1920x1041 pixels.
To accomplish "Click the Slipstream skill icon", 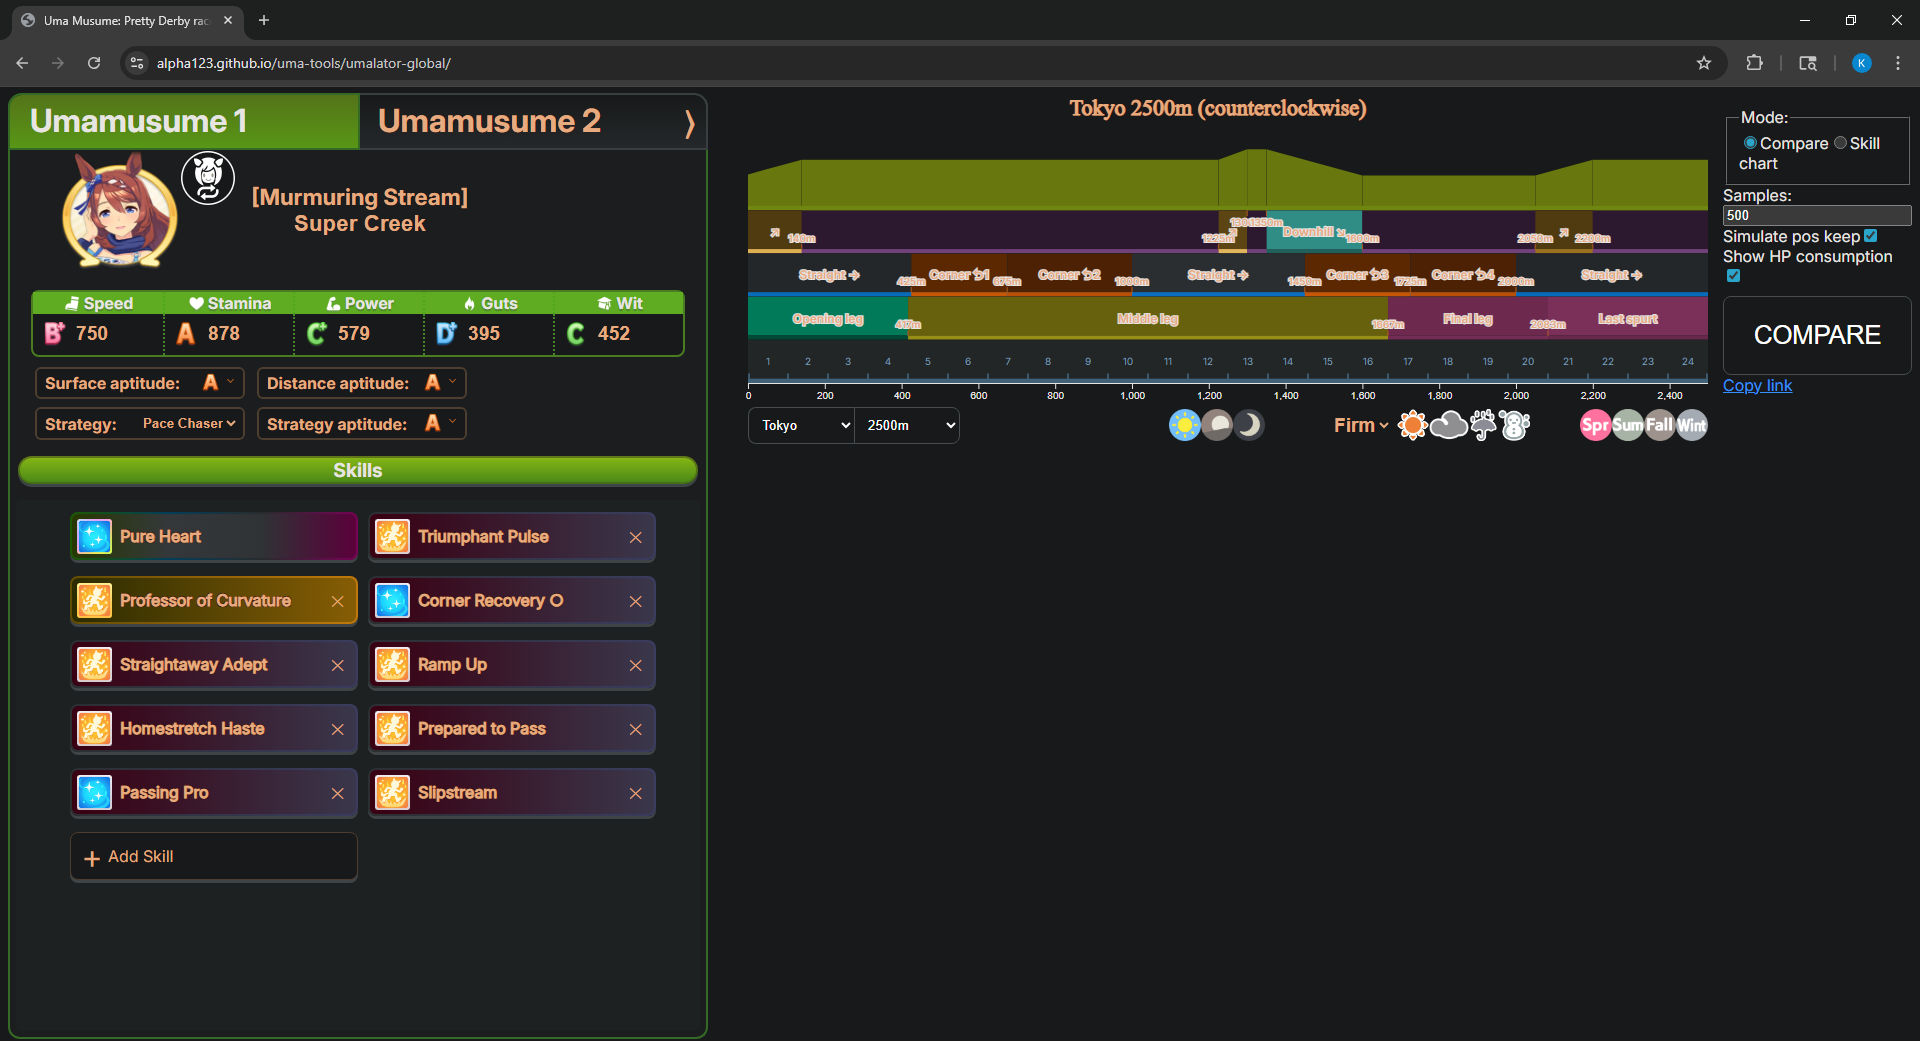I will click(x=392, y=793).
